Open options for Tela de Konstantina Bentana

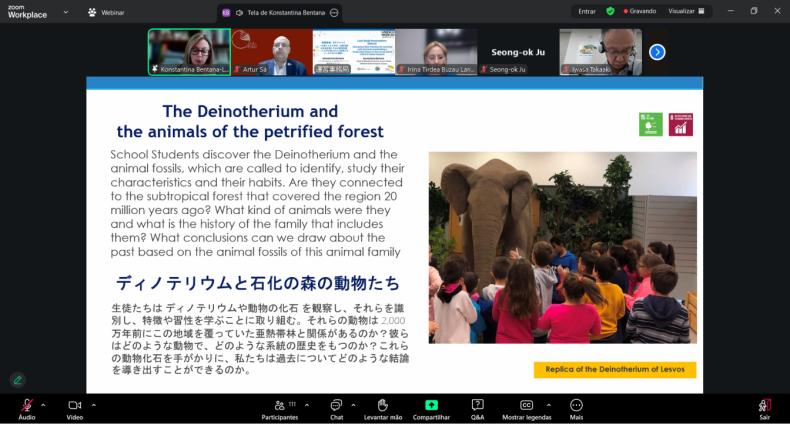334,12
